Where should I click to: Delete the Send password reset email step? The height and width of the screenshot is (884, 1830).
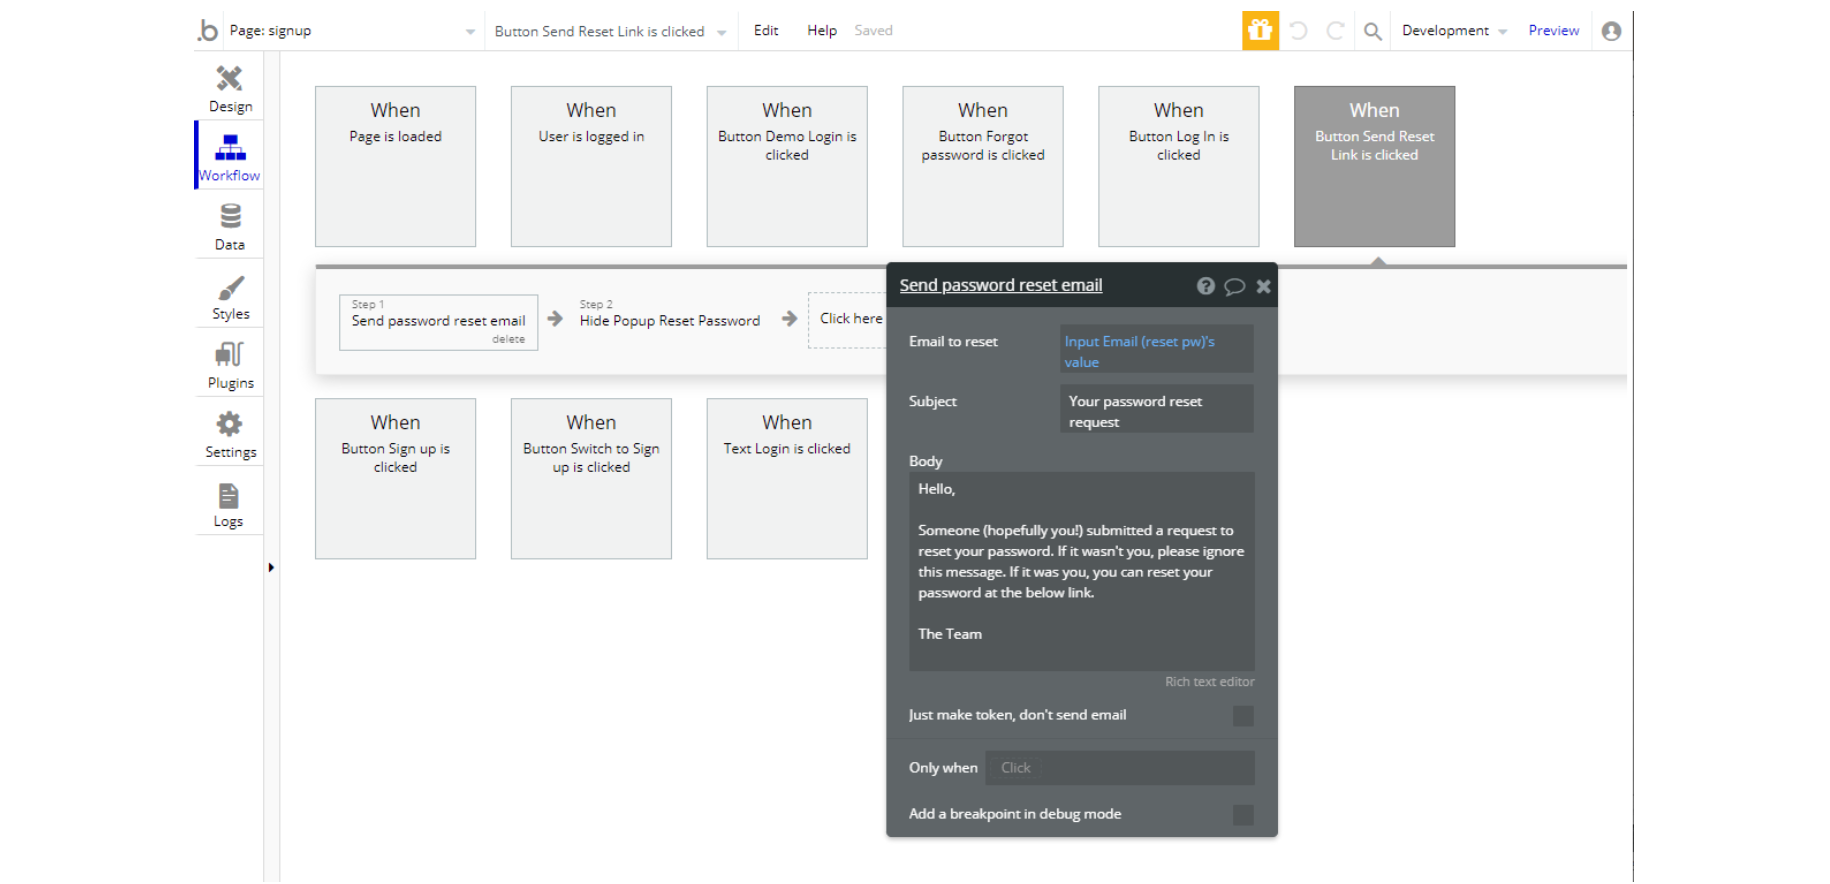click(x=508, y=340)
